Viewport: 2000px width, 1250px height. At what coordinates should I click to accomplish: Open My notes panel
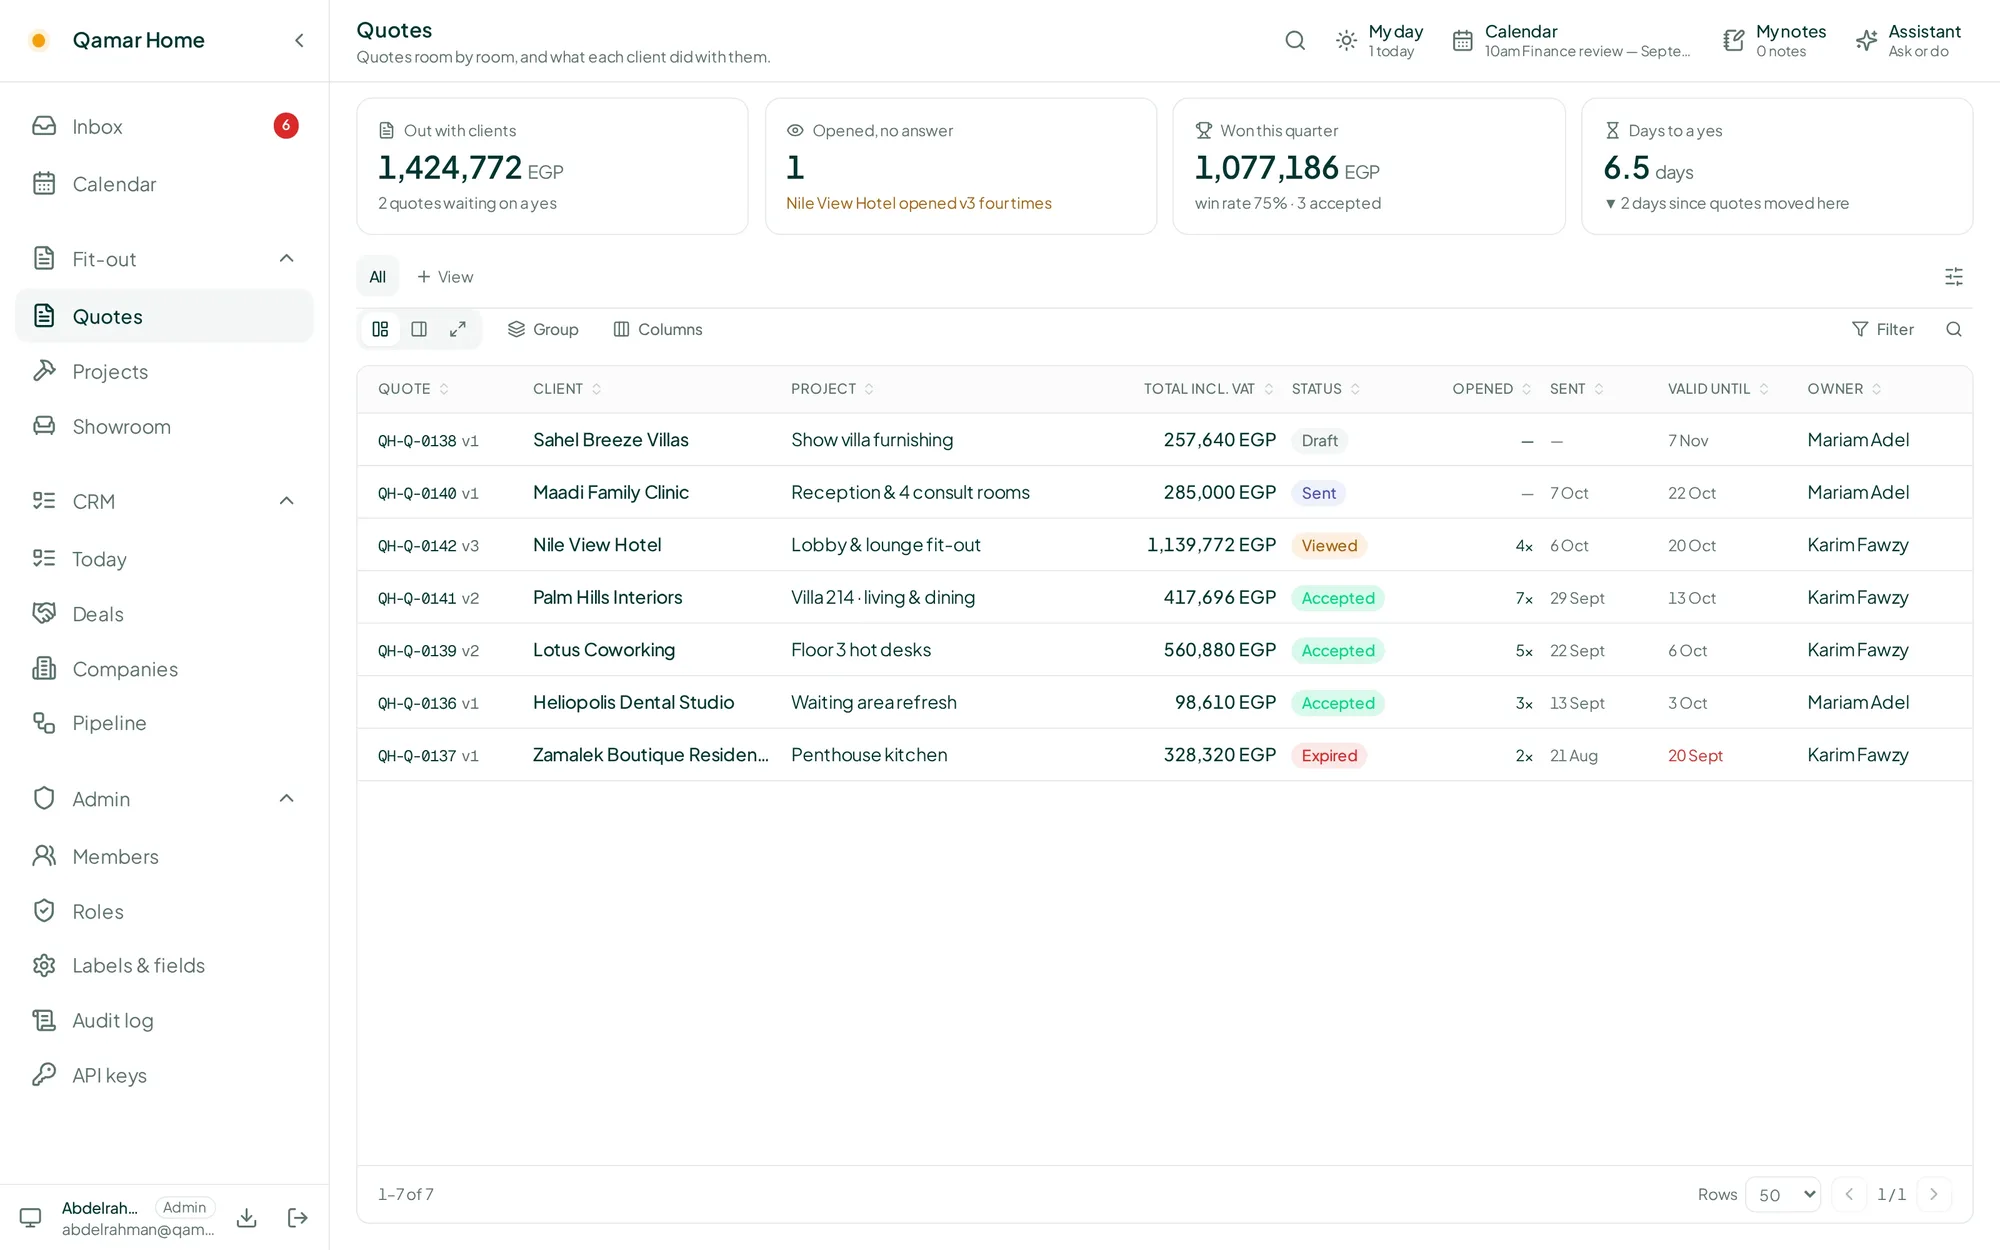tap(1775, 40)
